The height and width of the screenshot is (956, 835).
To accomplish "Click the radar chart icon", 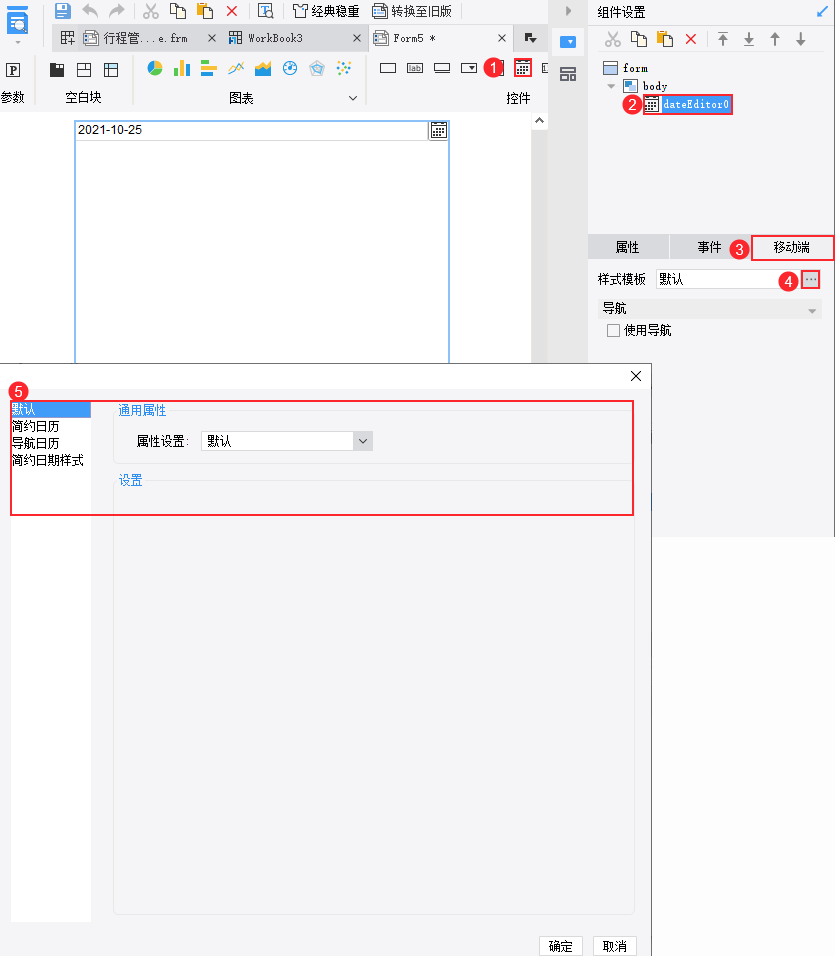I will [317, 68].
